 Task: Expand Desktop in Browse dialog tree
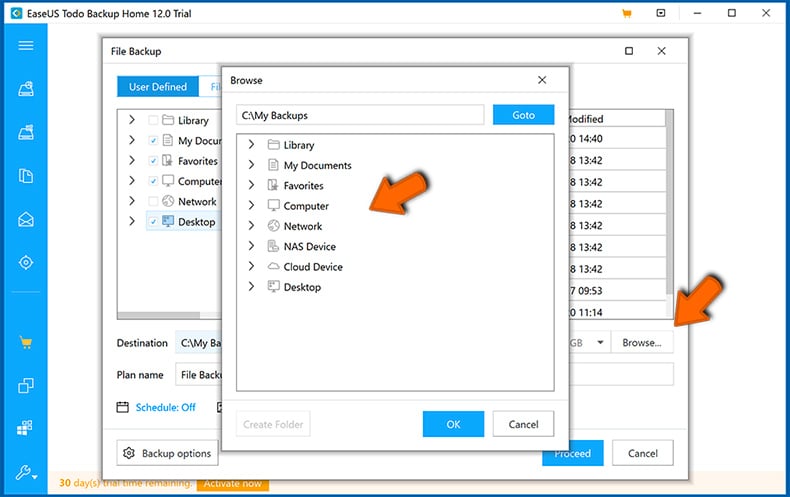click(251, 286)
